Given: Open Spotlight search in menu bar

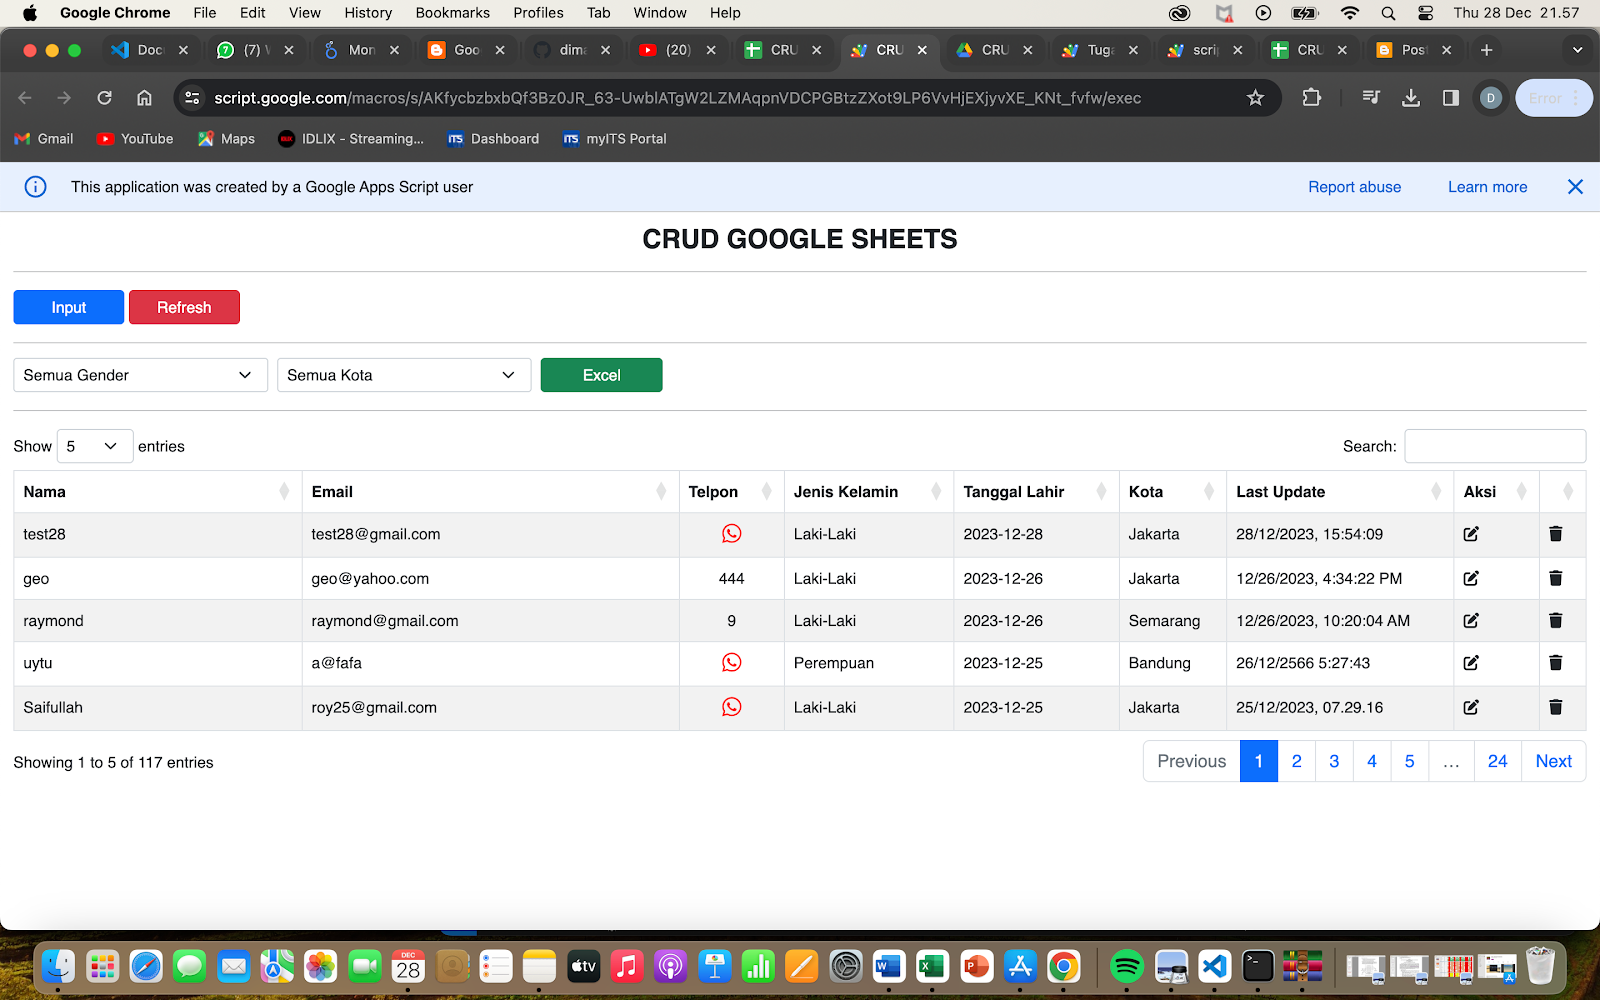Looking at the screenshot, I should 1388,13.
